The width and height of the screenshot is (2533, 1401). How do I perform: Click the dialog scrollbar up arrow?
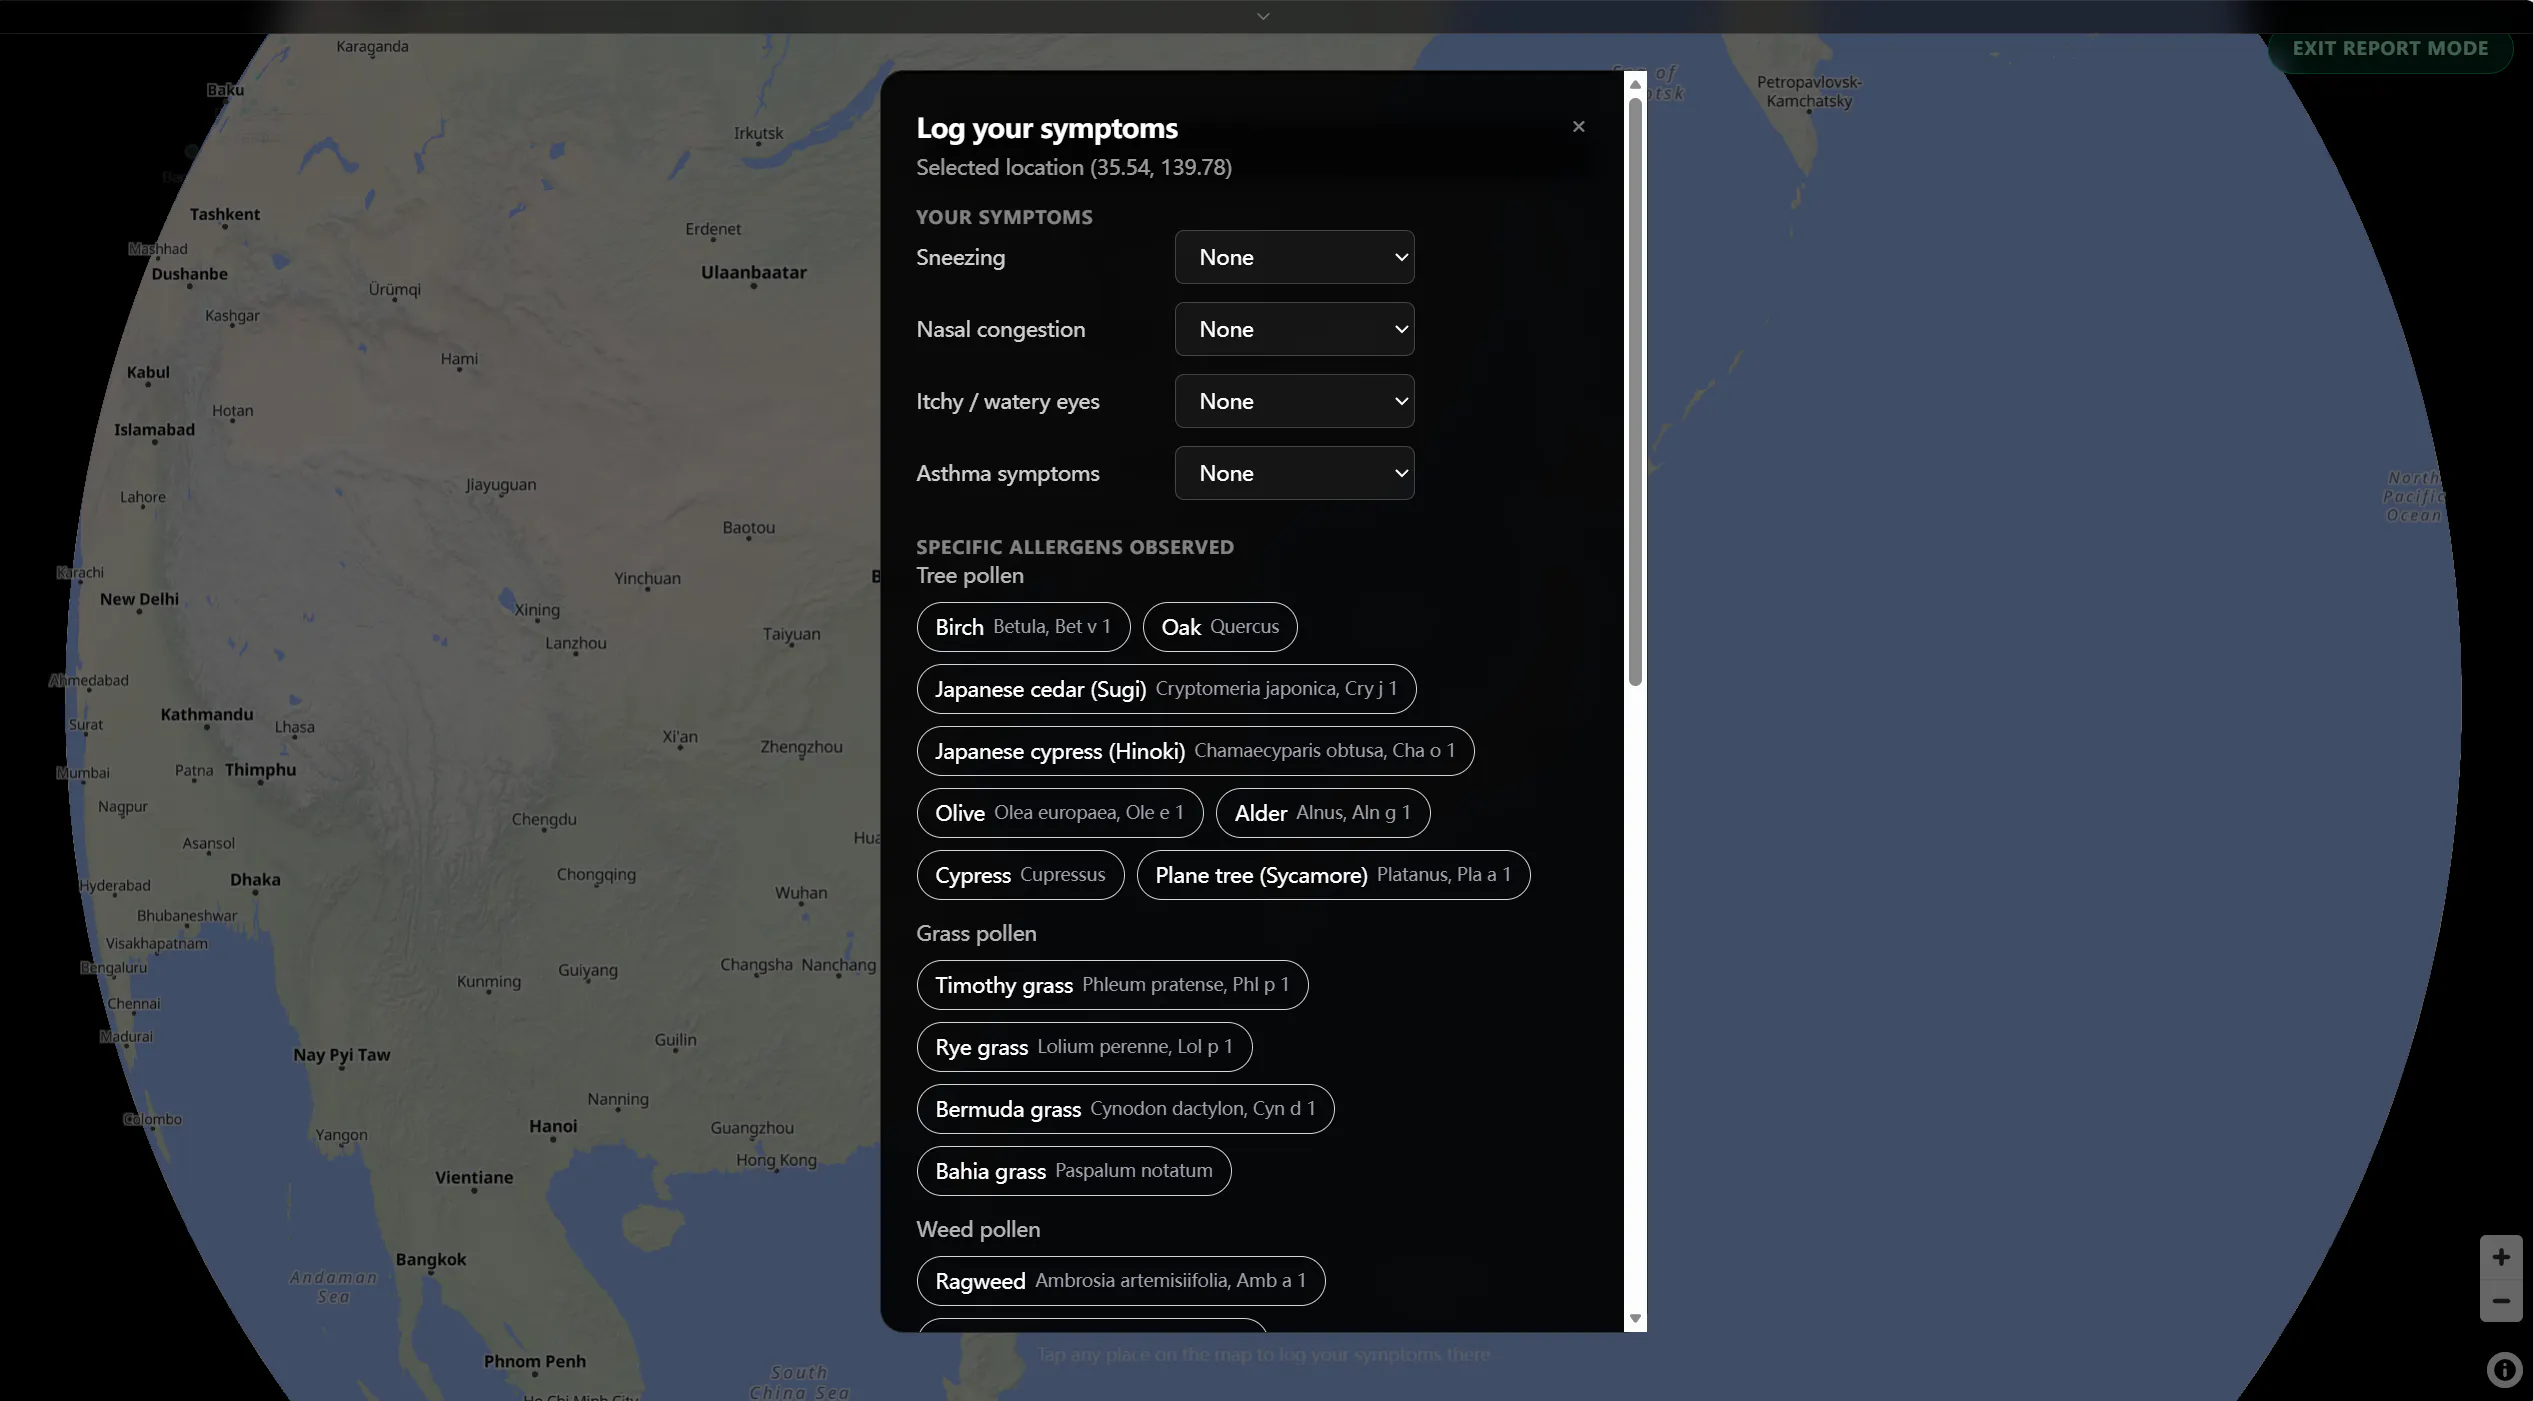pos(1635,84)
